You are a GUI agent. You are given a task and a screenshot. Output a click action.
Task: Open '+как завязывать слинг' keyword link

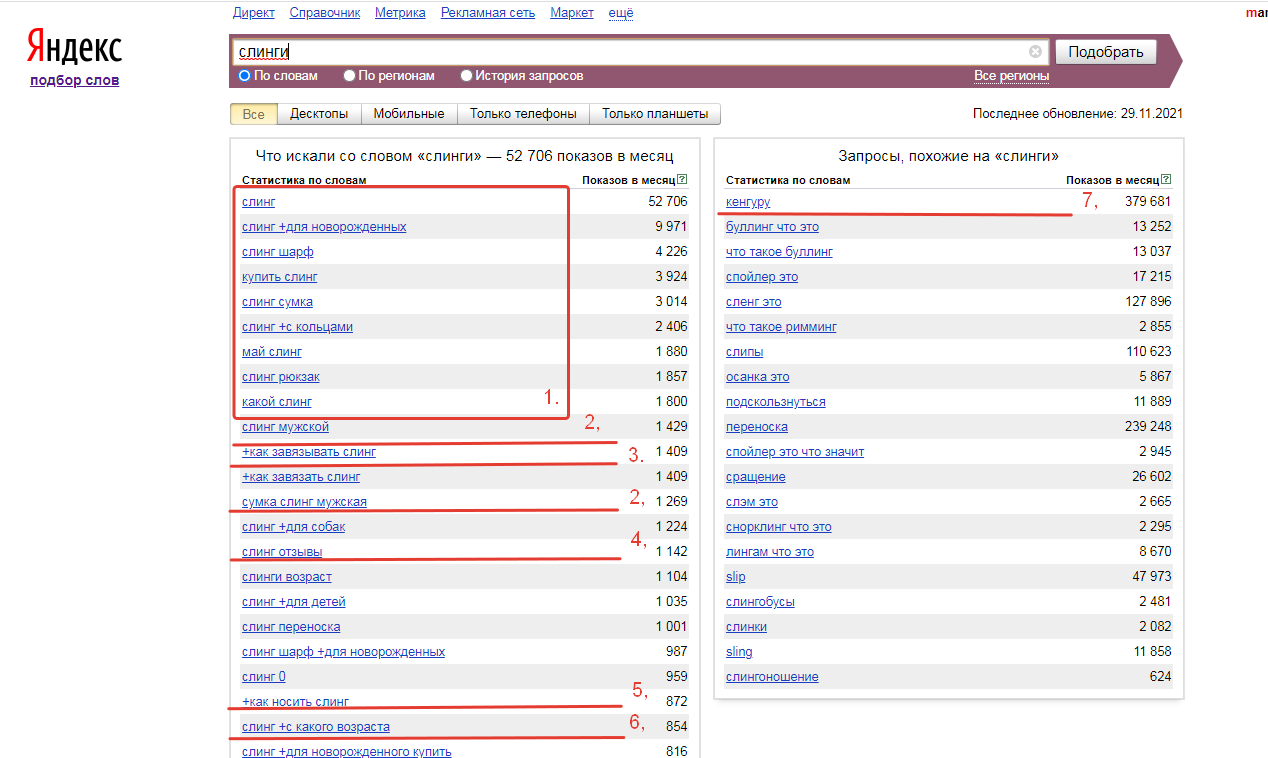pyautogui.click(x=309, y=452)
